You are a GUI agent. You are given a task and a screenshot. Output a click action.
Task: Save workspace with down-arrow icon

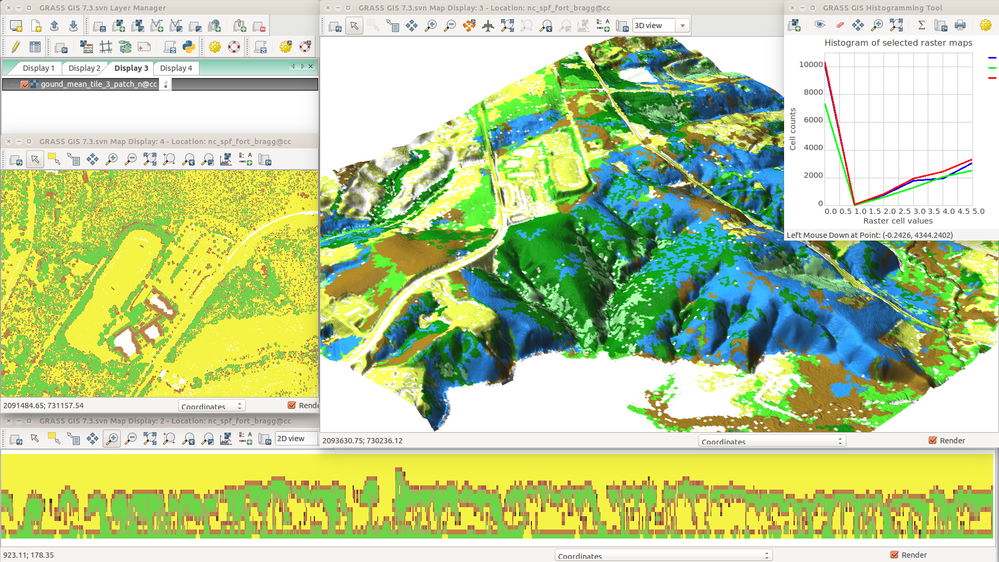(x=73, y=26)
